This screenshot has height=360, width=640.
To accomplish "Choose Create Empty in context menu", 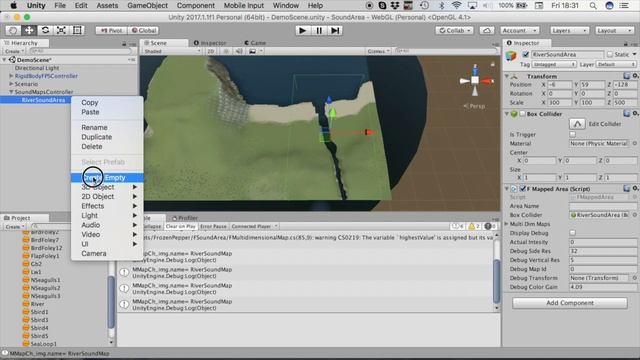I will pyautogui.click(x=107, y=178).
